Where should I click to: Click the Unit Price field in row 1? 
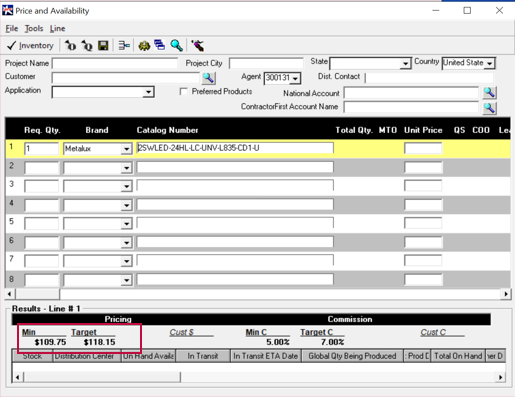point(423,148)
